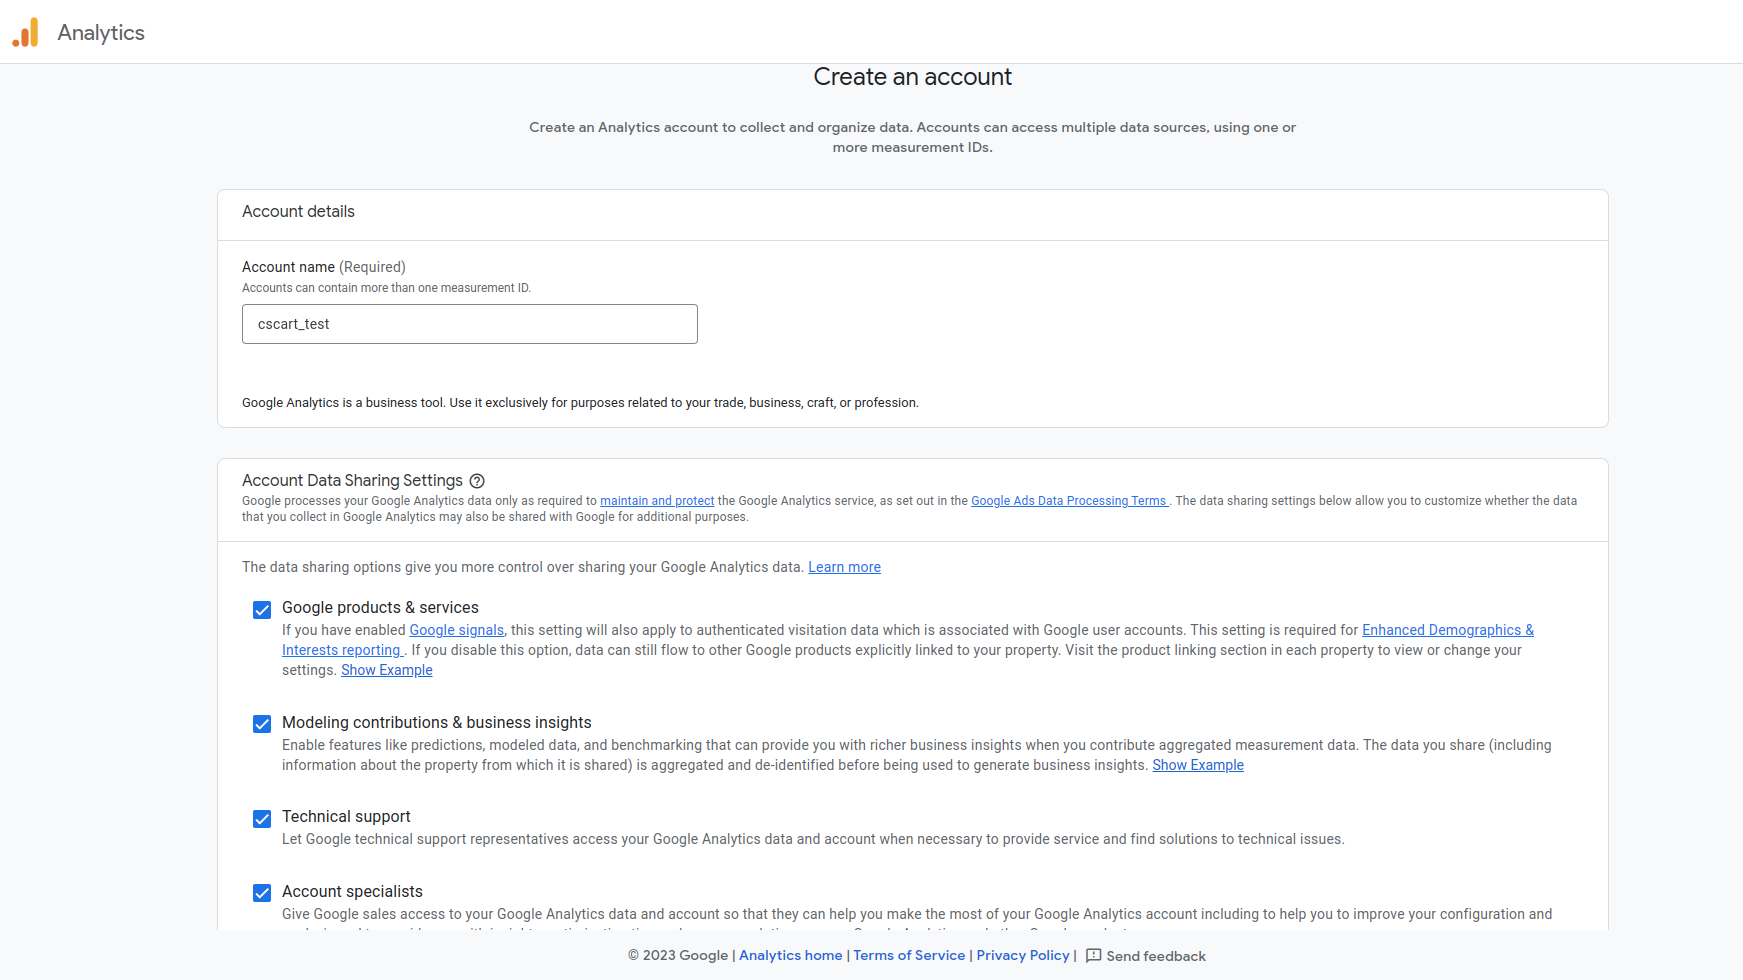The height and width of the screenshot is (980, 1743).
Task: Click the Send feedback icon in footer
Action: [x=1093, y=956]
